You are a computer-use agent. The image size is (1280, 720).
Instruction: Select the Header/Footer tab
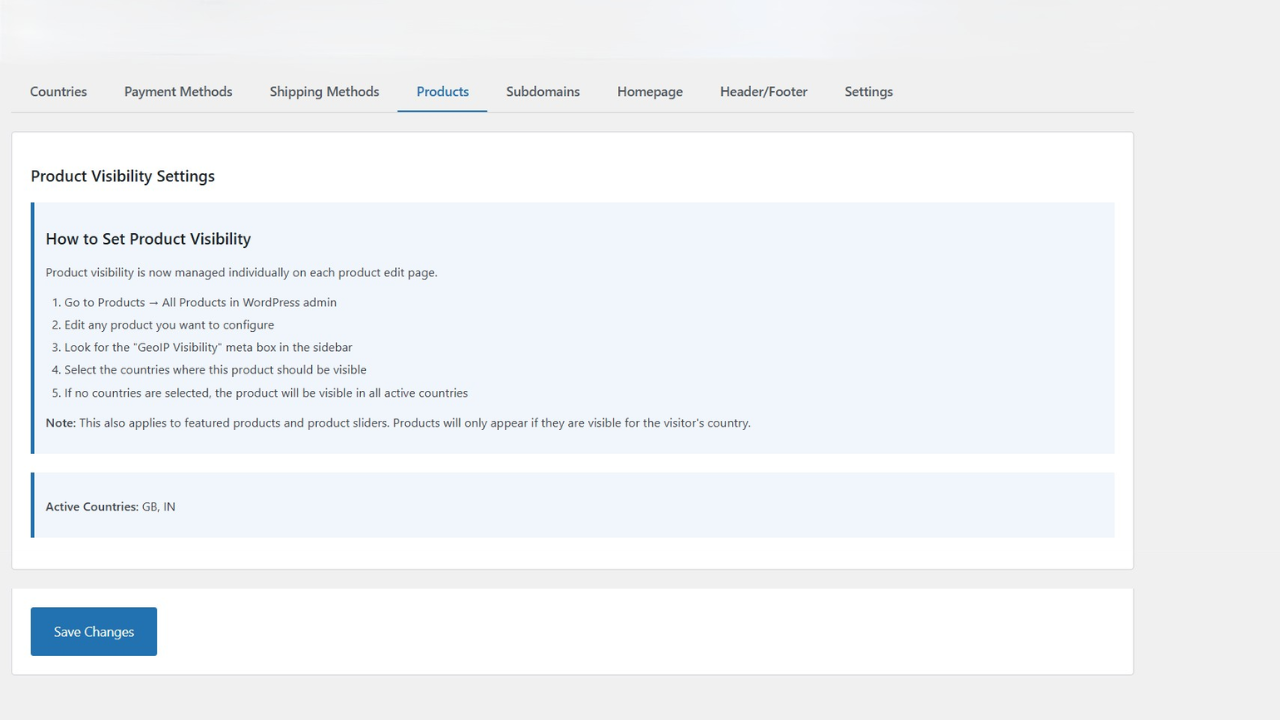coord(763,91)
